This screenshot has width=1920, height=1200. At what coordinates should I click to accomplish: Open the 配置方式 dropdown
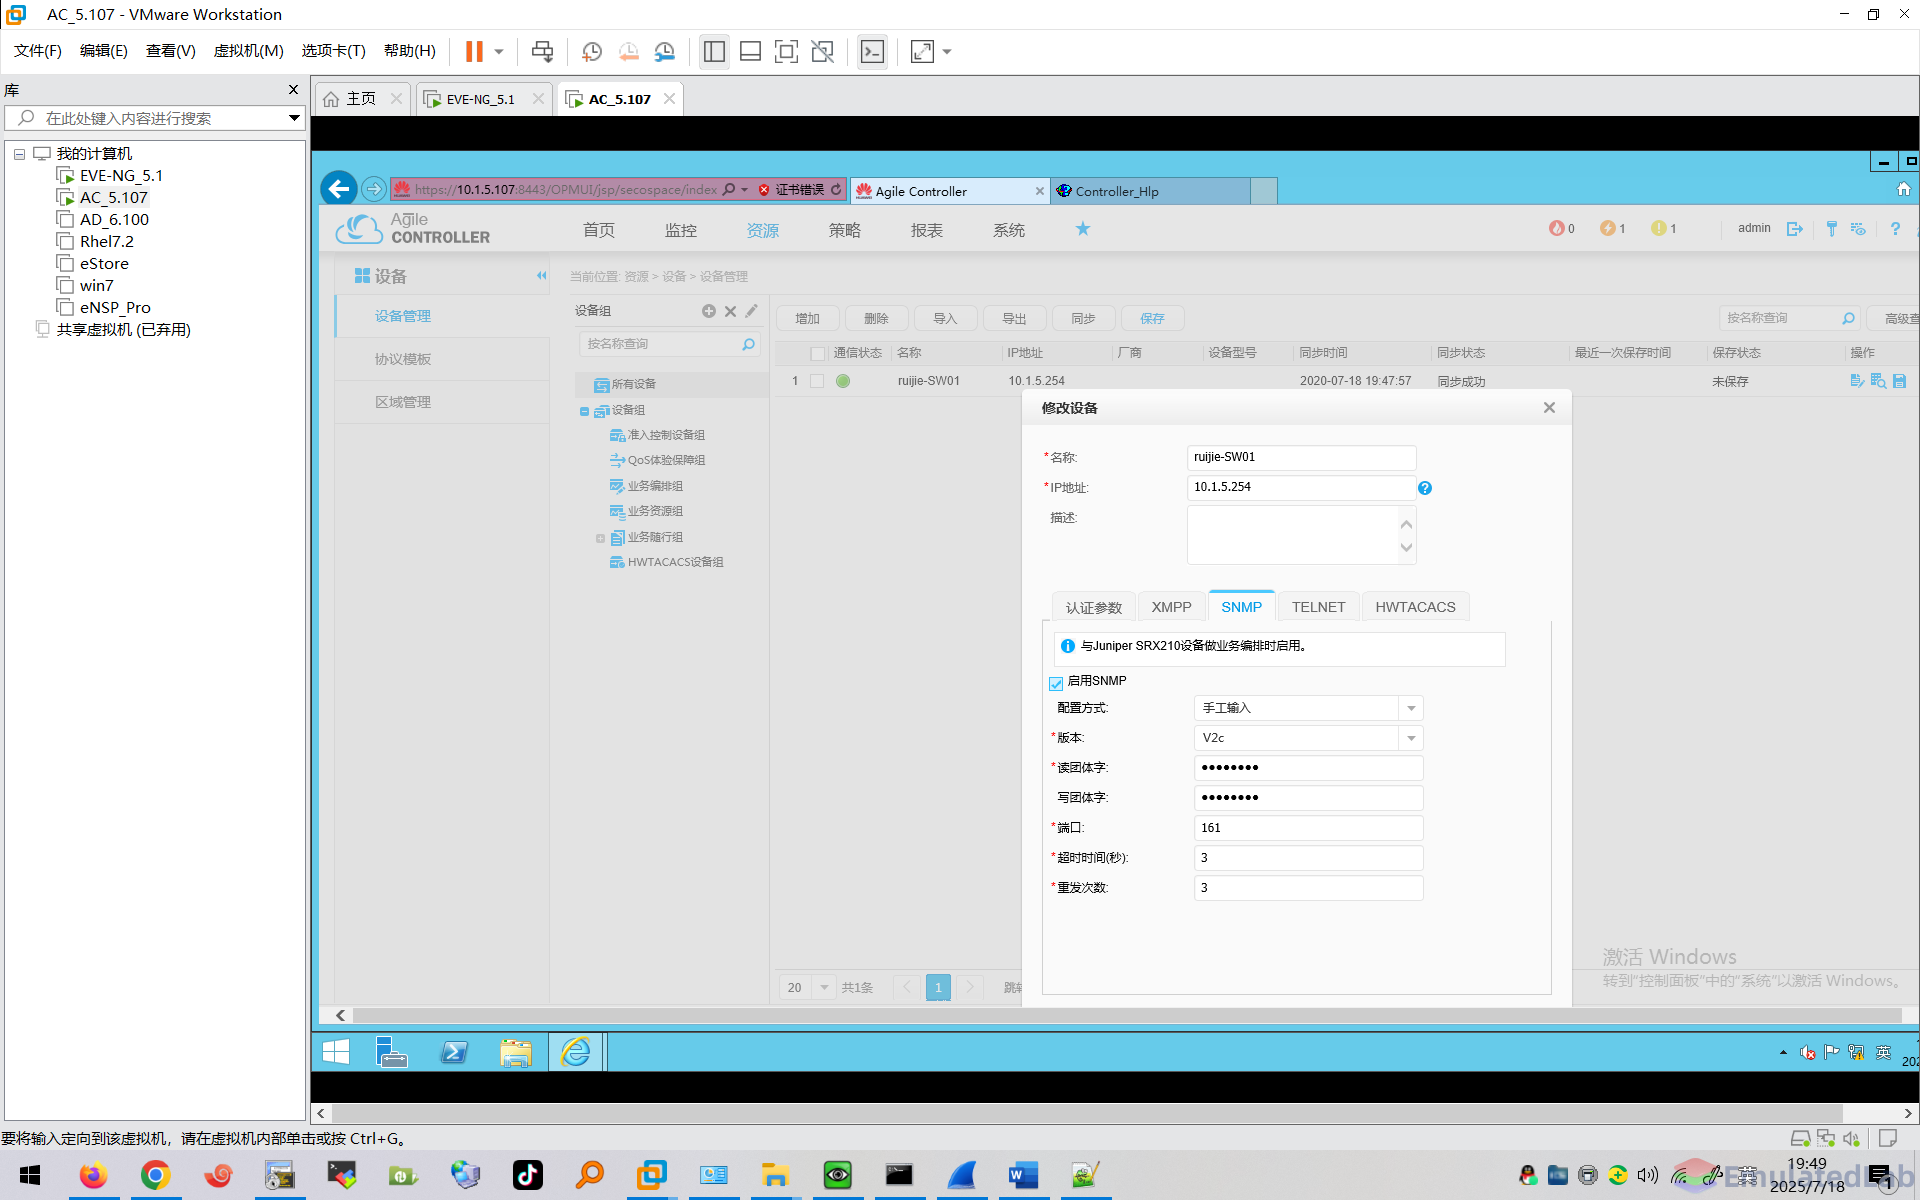pos(1410,708)
